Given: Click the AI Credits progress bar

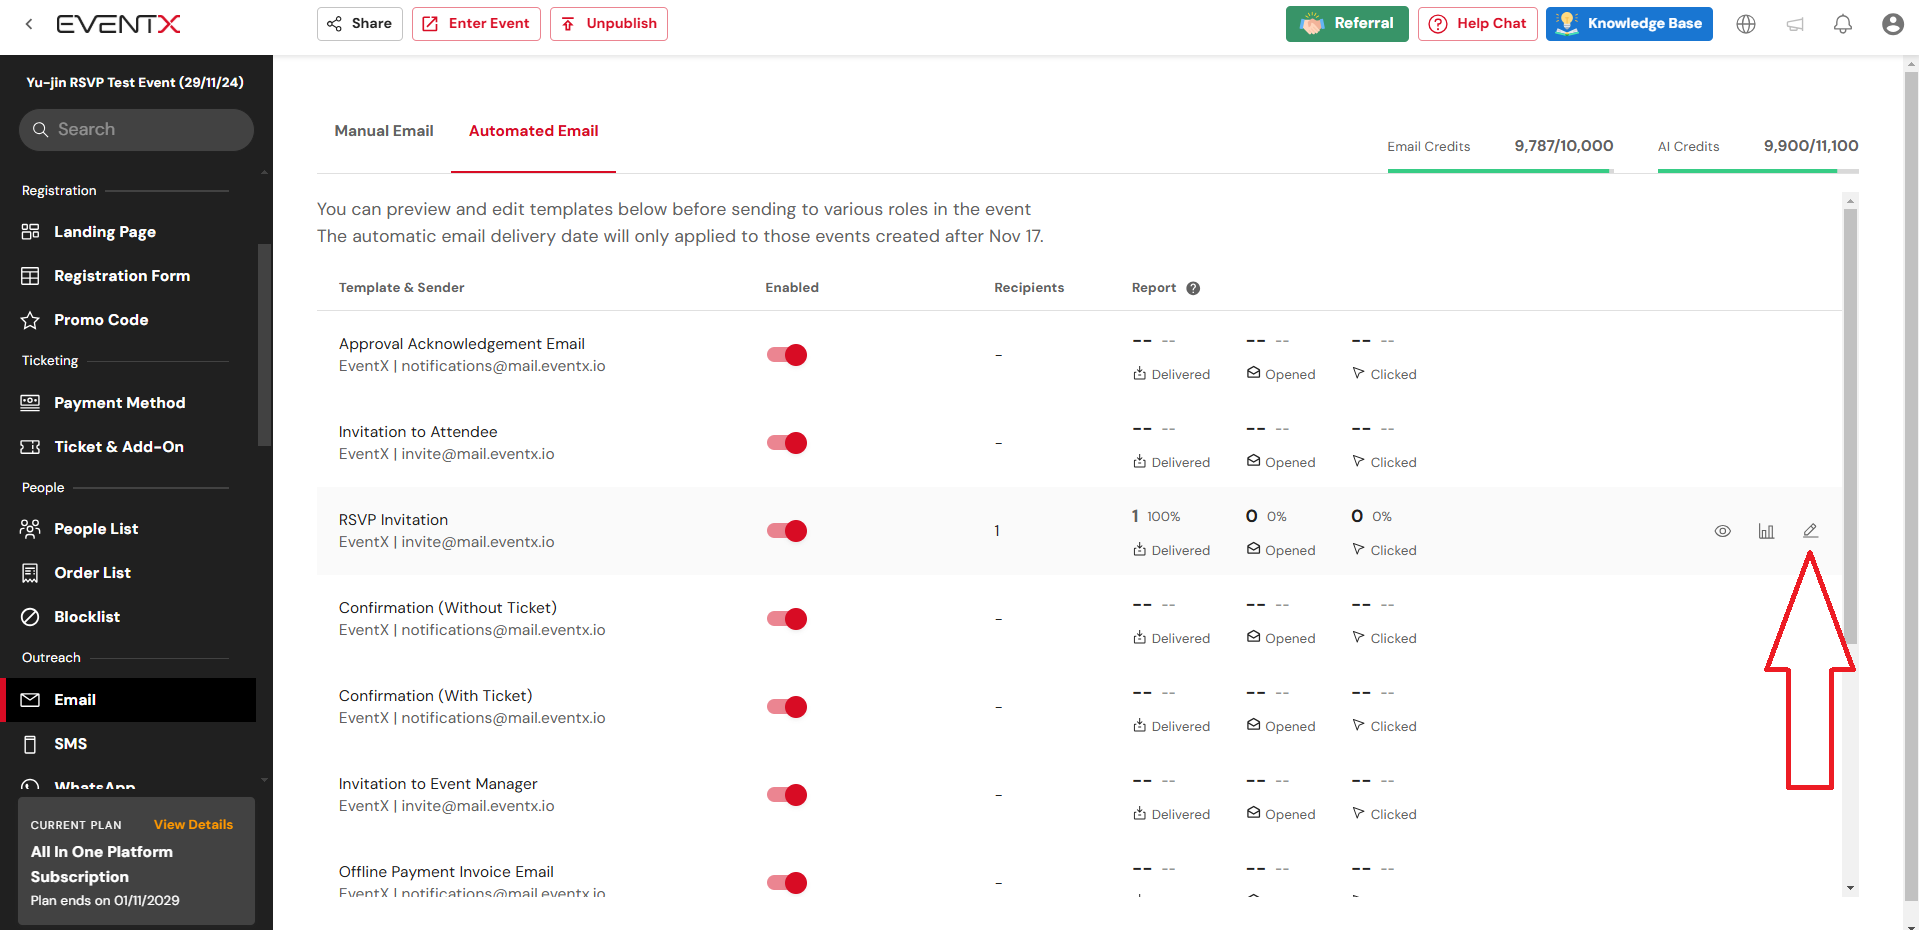Looking at the screenshot, I should point(1758,171).
